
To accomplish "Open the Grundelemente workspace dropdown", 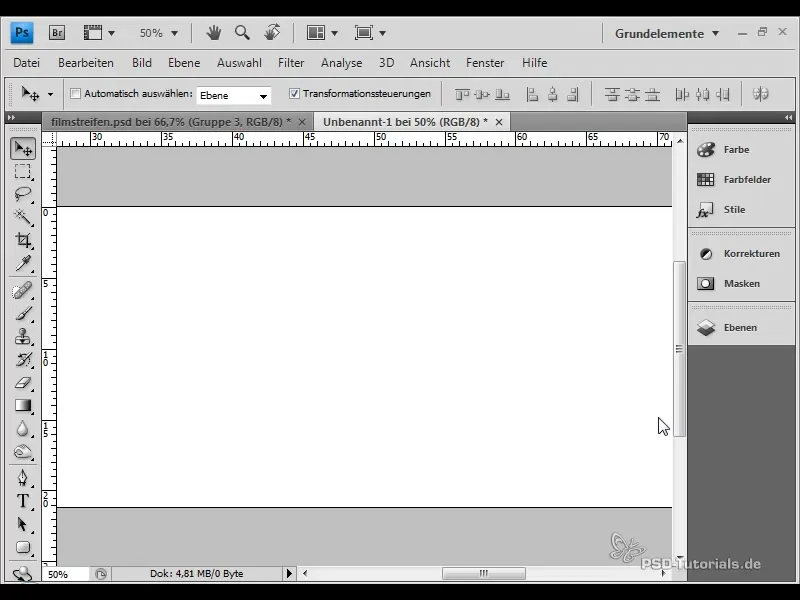I will point(667,34).
